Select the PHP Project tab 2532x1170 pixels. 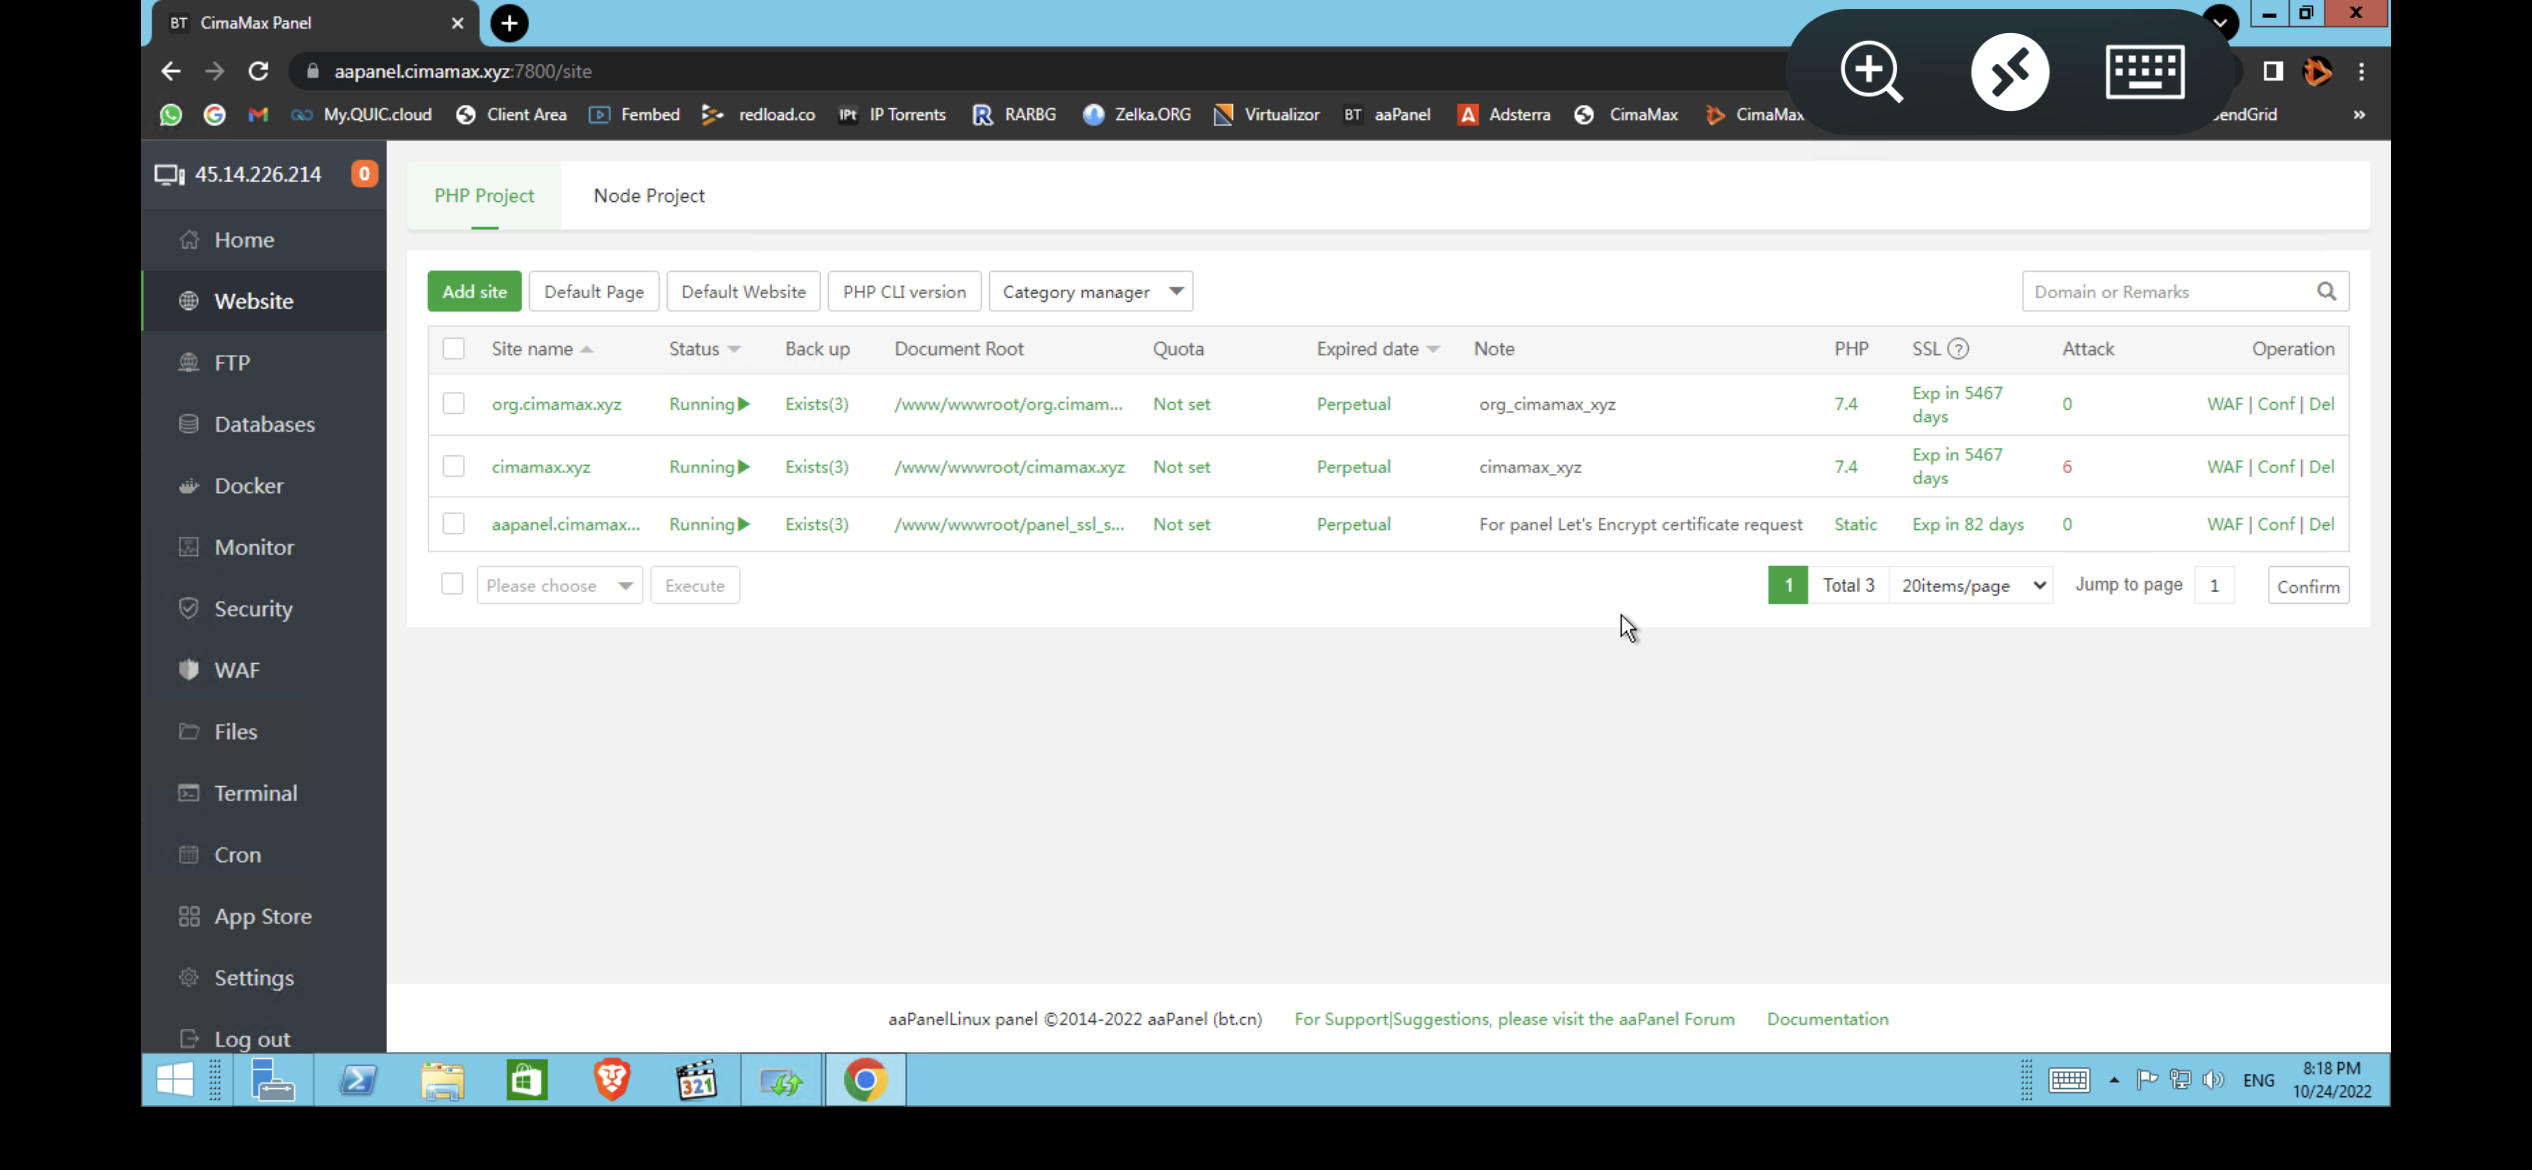coord(484,195)
